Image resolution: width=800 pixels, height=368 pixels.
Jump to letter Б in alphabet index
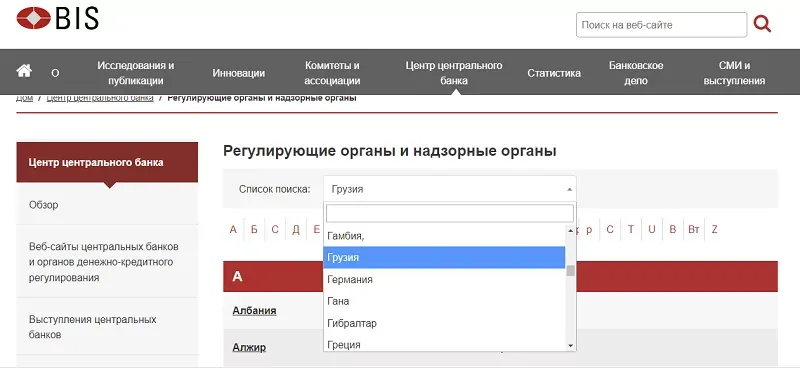[x=254, y=230]
